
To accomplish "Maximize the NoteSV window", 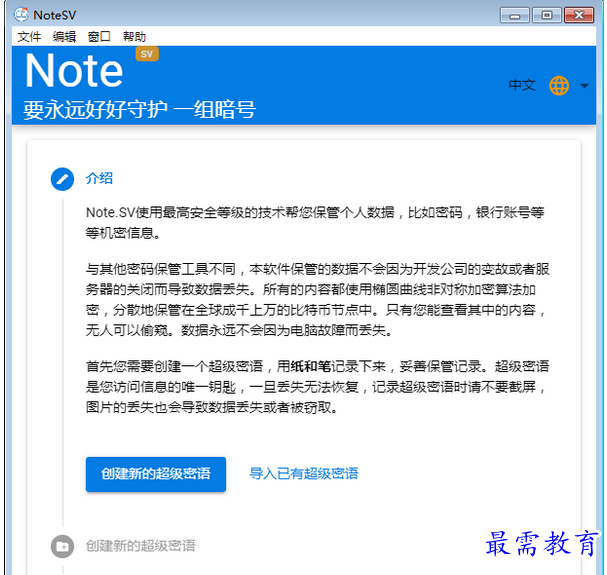I will tap(547, 15).
